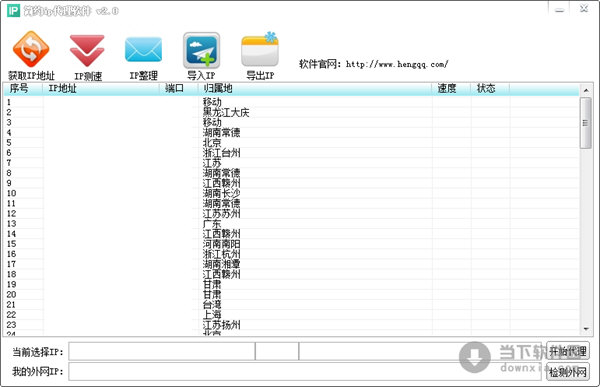
Task: Select row 22 上海
Action: coord(291,315)
